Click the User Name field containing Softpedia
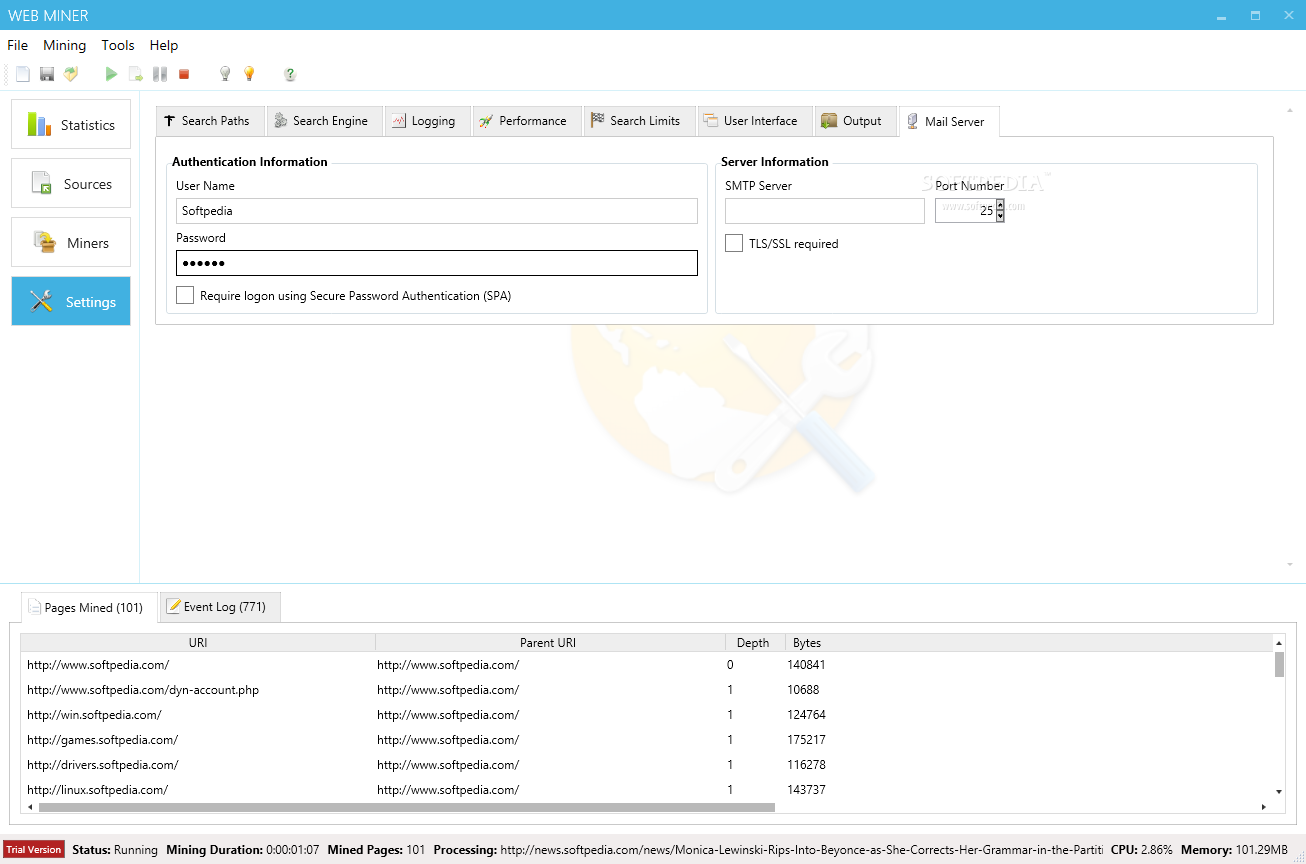 click(x=437, y=211)
